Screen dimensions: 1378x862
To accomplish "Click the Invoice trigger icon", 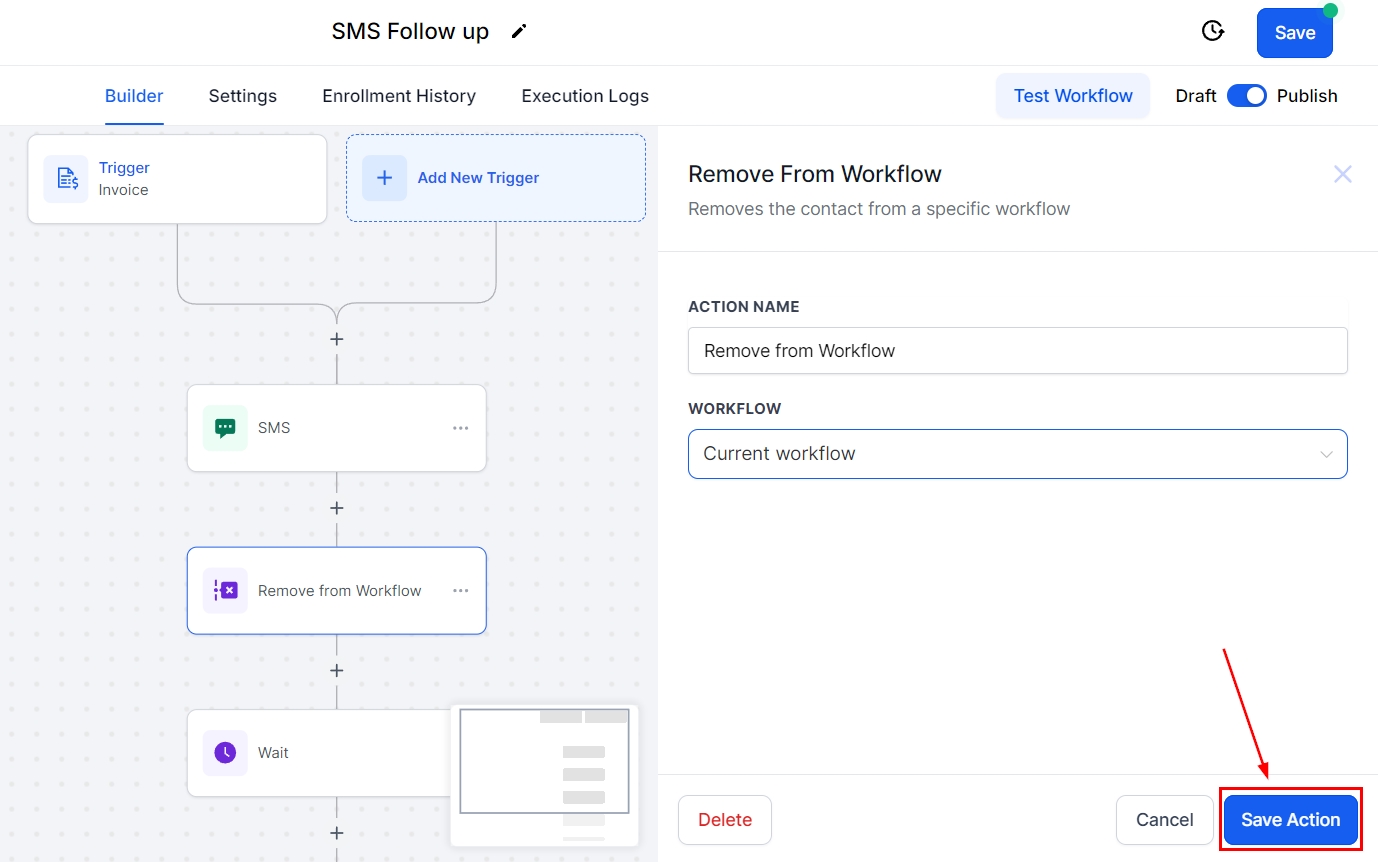I will point(66,179).
